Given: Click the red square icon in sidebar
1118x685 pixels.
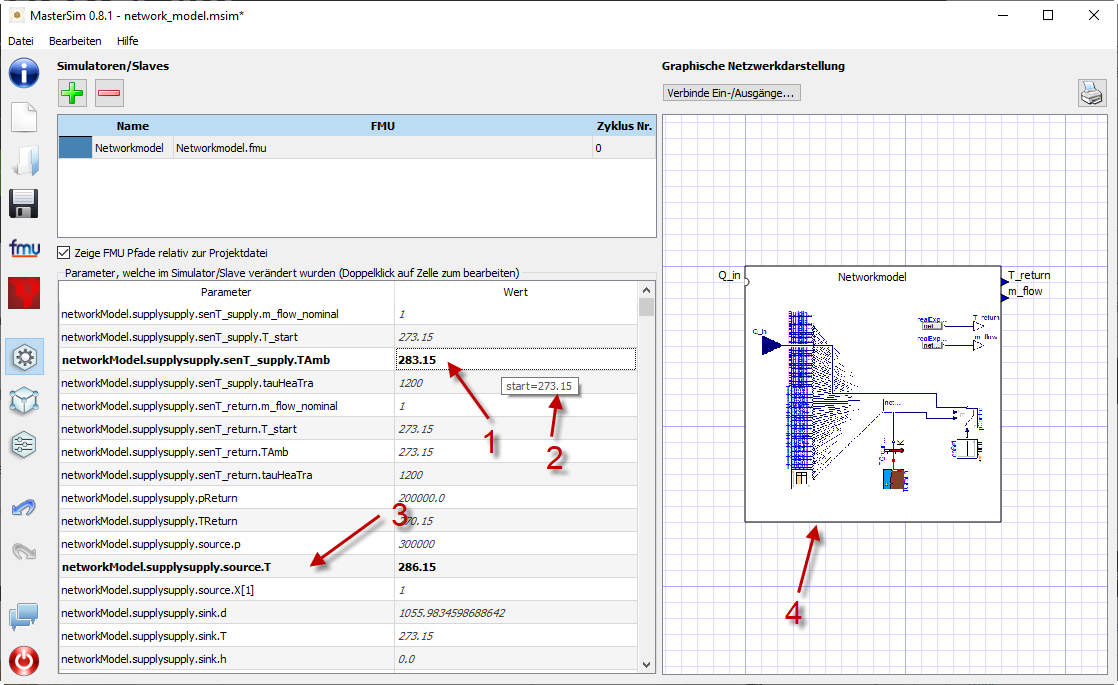Looking at the screenshot, I should click(24, 293).
